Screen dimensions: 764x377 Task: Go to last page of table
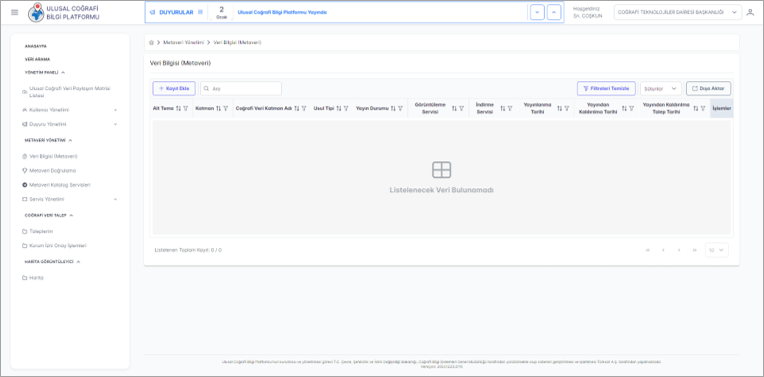694,250
